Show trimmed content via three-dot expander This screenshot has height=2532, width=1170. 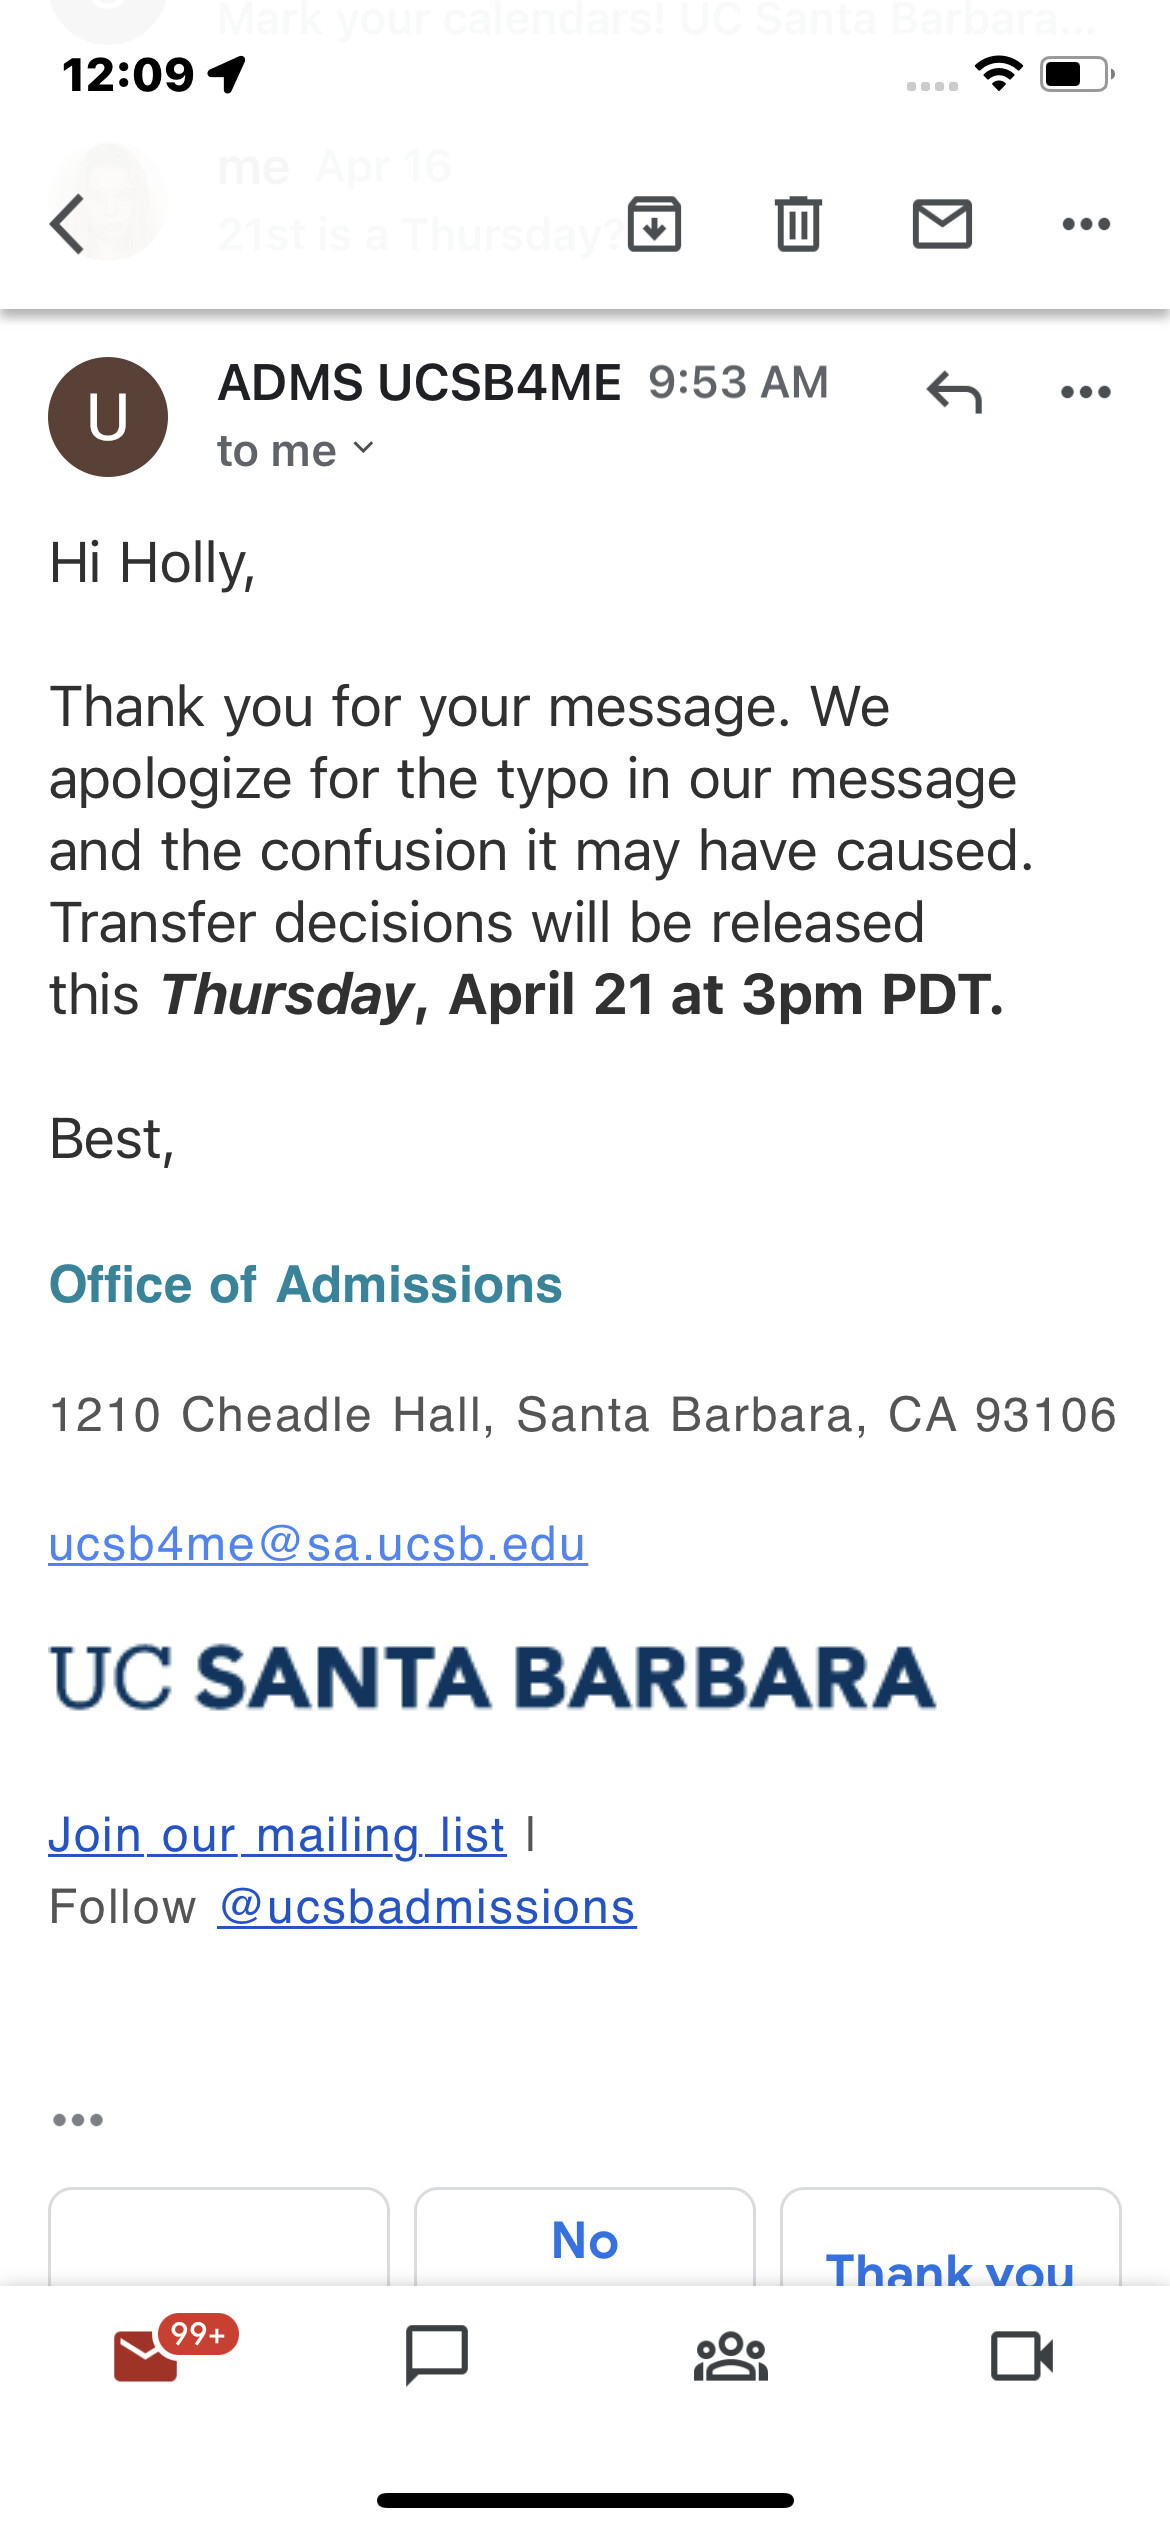coord(78,2119)
